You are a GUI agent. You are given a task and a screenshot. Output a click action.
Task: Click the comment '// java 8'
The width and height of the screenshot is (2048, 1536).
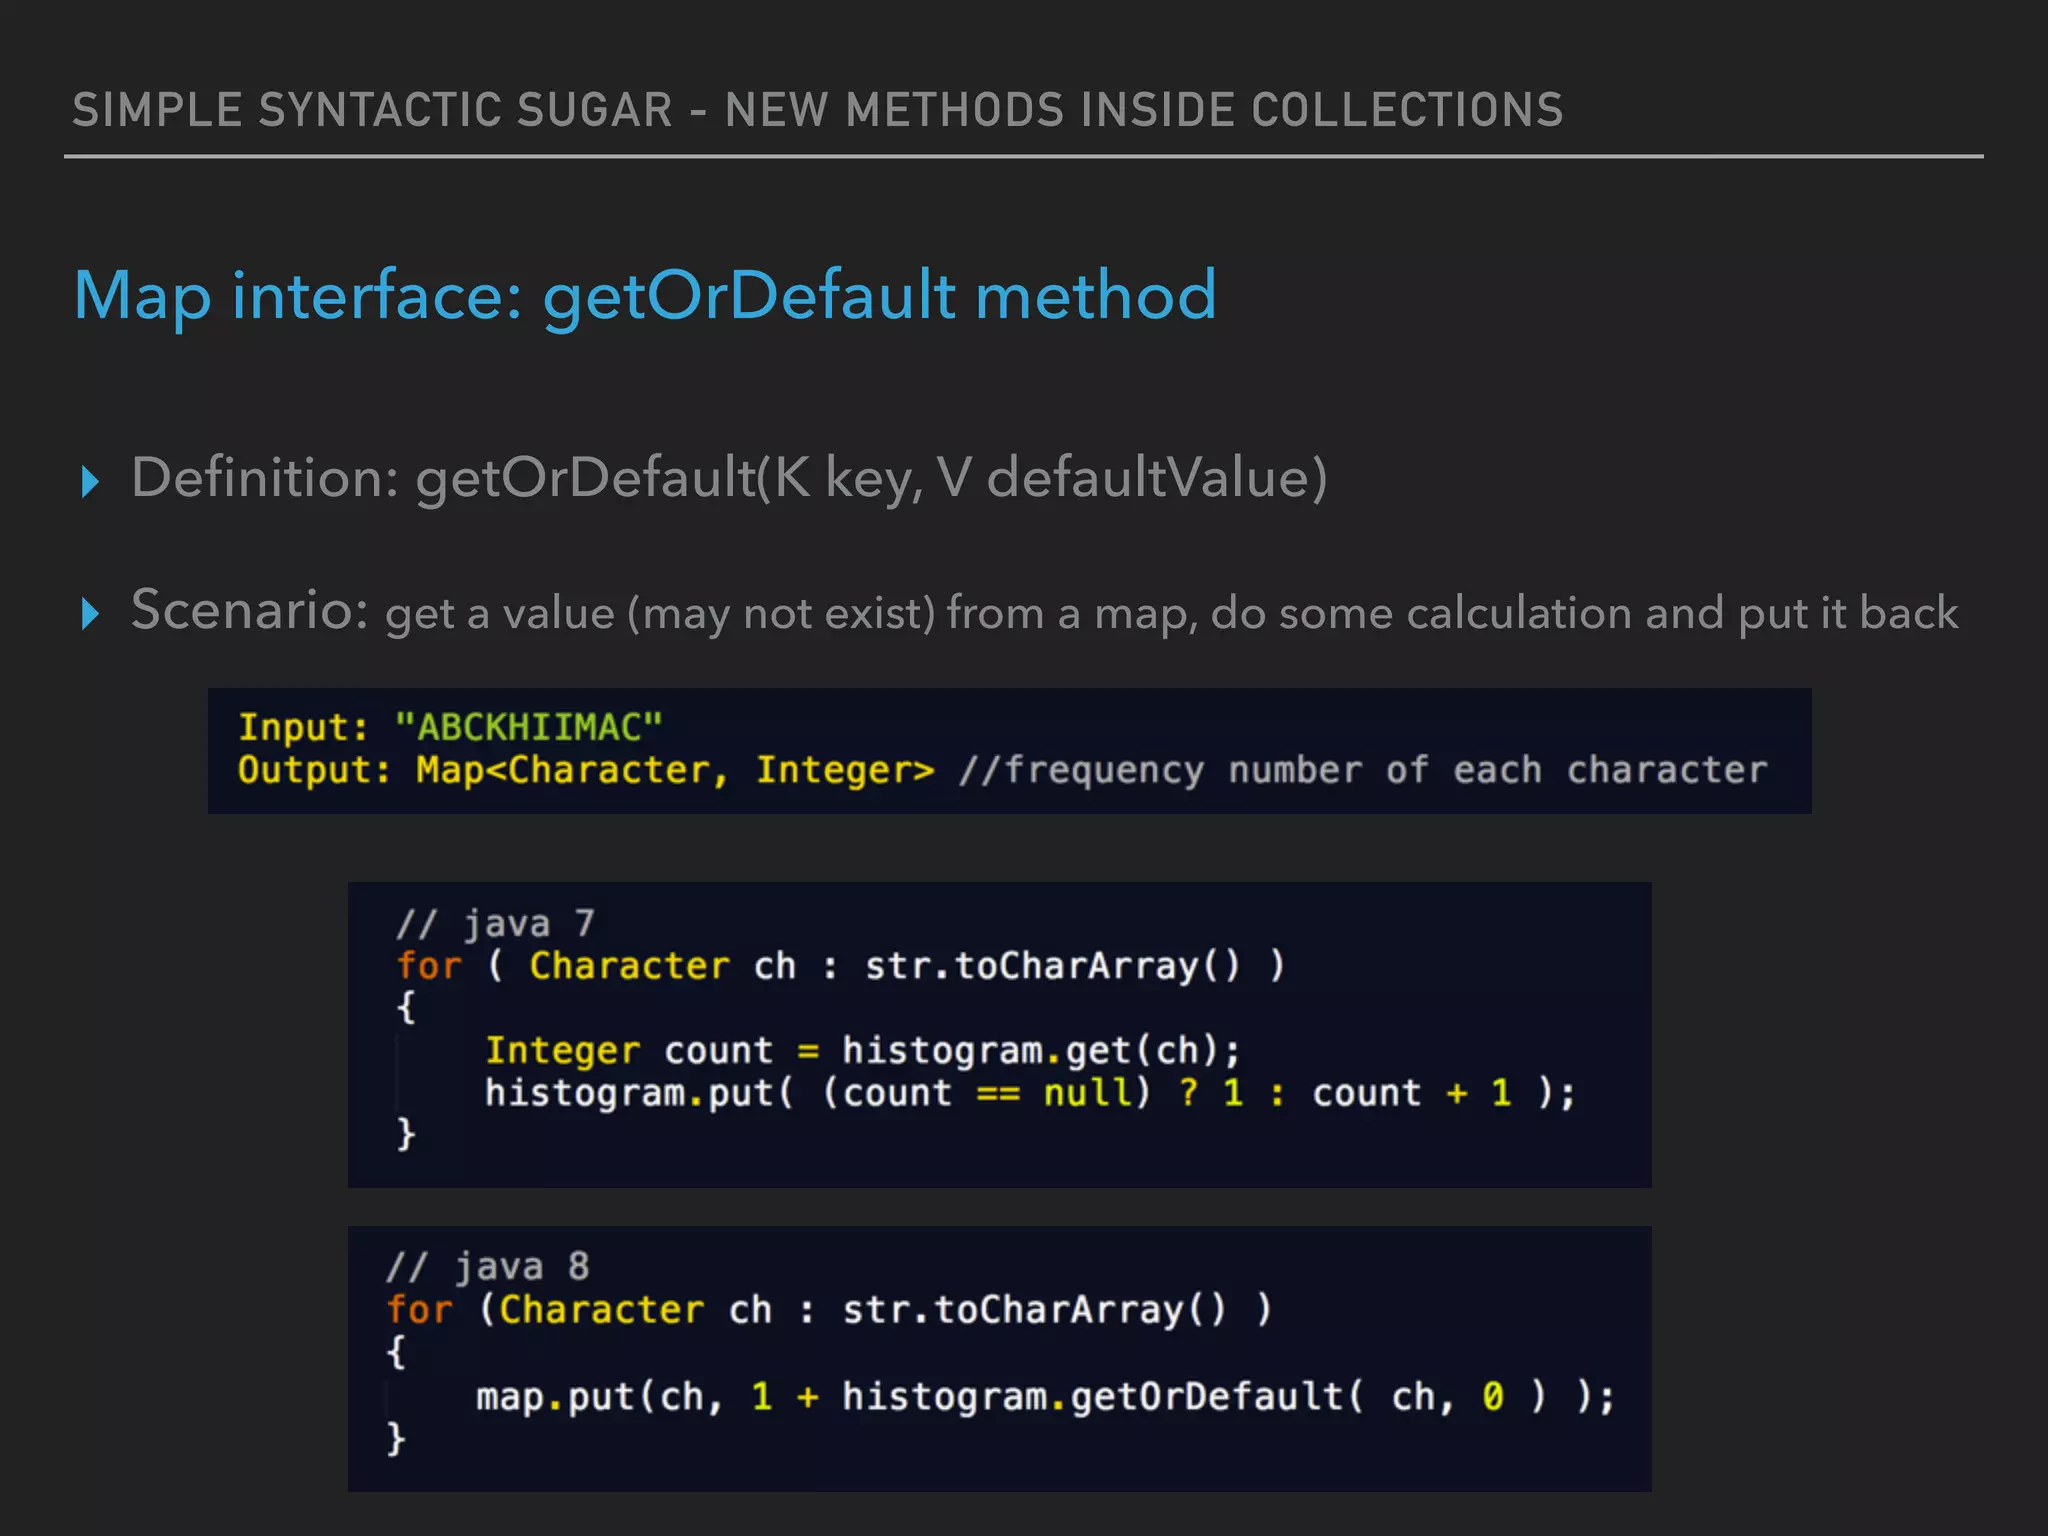487,1267
